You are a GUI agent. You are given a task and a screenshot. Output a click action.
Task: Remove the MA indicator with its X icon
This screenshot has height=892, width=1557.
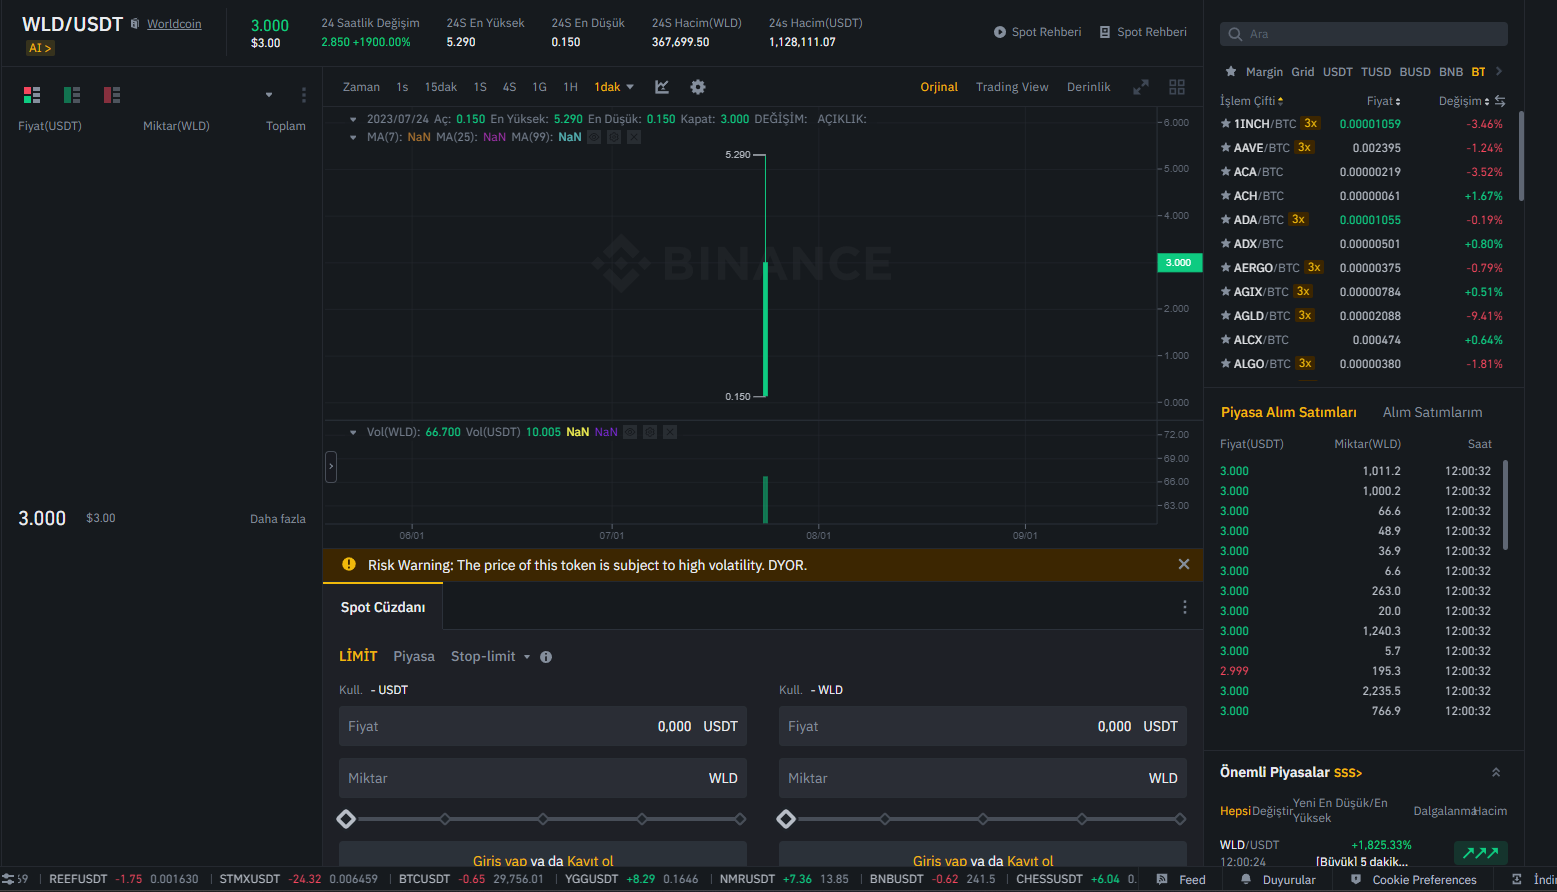[x=634, y=137]
